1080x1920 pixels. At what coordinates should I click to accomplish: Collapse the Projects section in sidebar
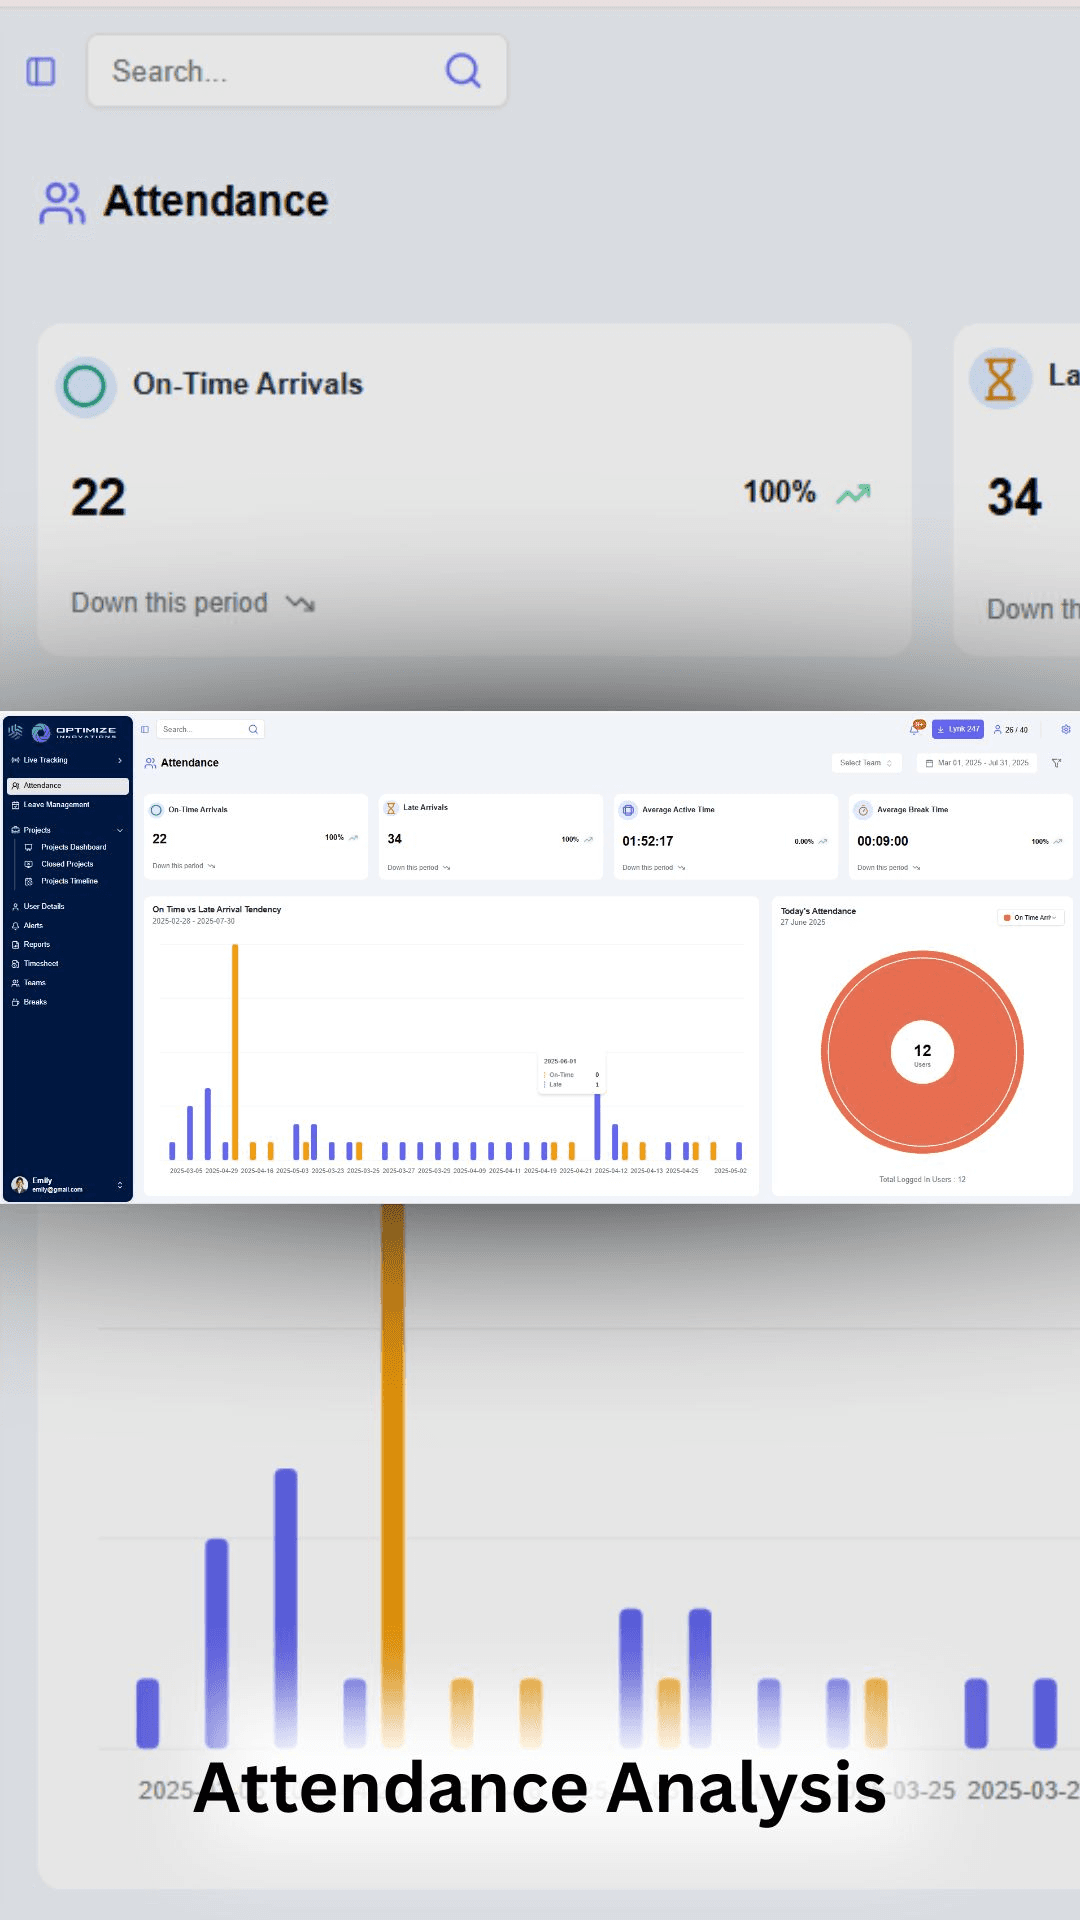(120, 830)
